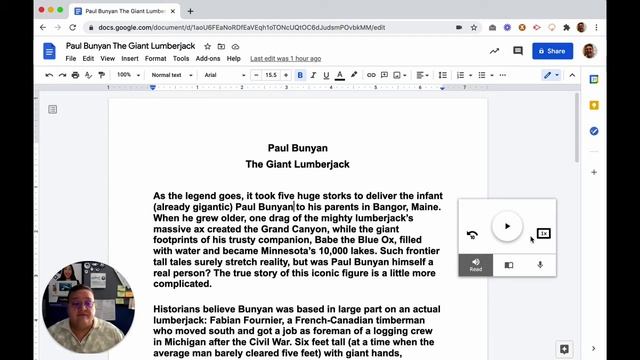640x360 pixels.
Task: Open the Add-ons menu
Action: pos(208,59)
